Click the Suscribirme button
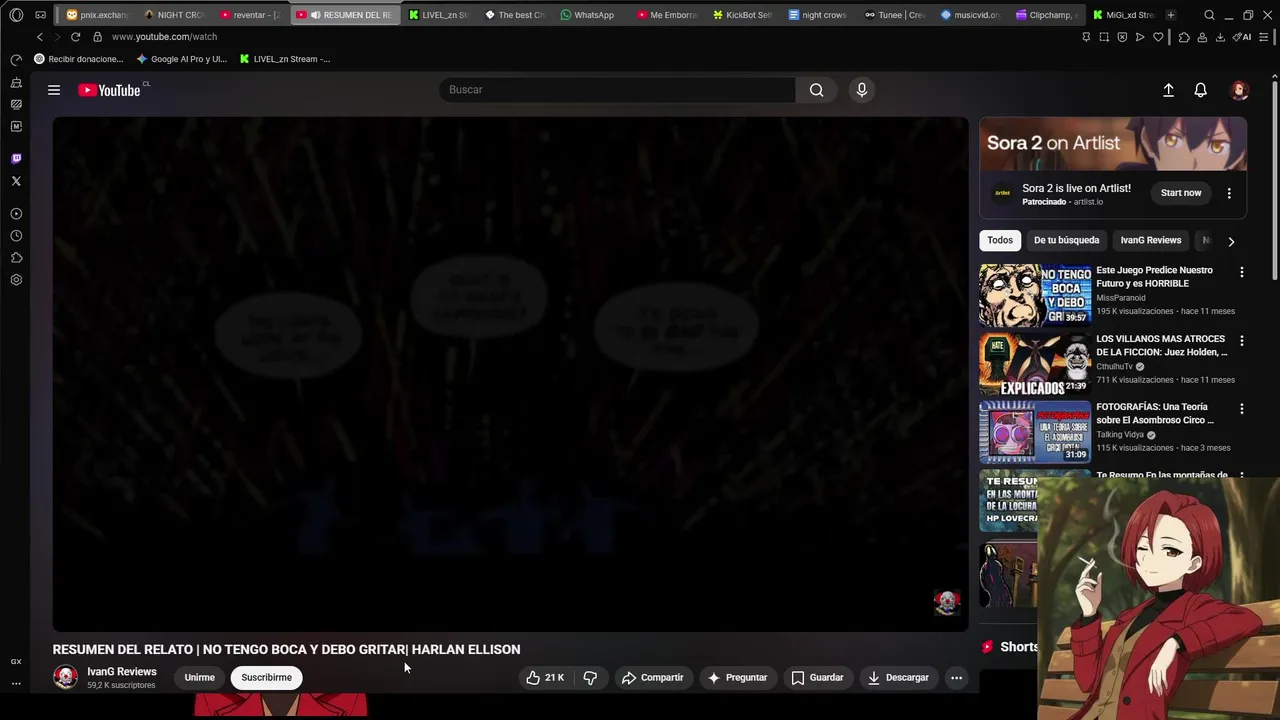Screen dimensions: 1280x720 pos(266,678)
